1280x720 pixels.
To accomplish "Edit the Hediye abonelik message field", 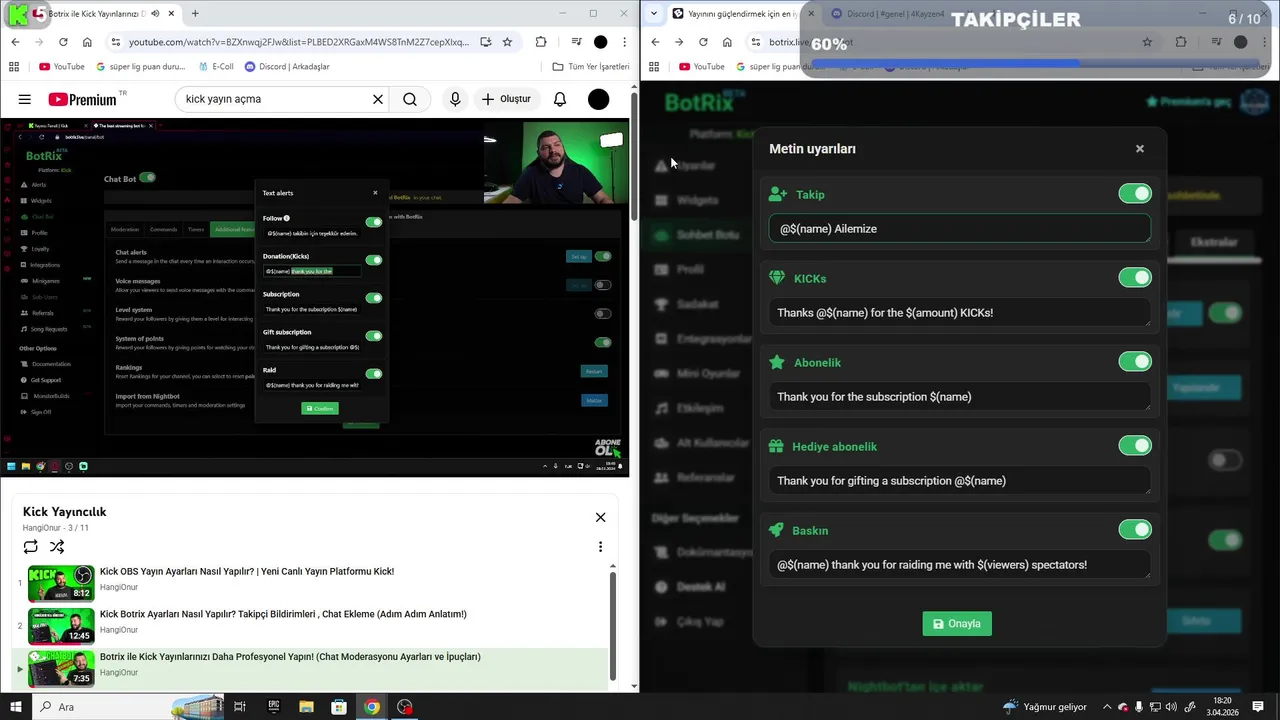I will (959, 481).
